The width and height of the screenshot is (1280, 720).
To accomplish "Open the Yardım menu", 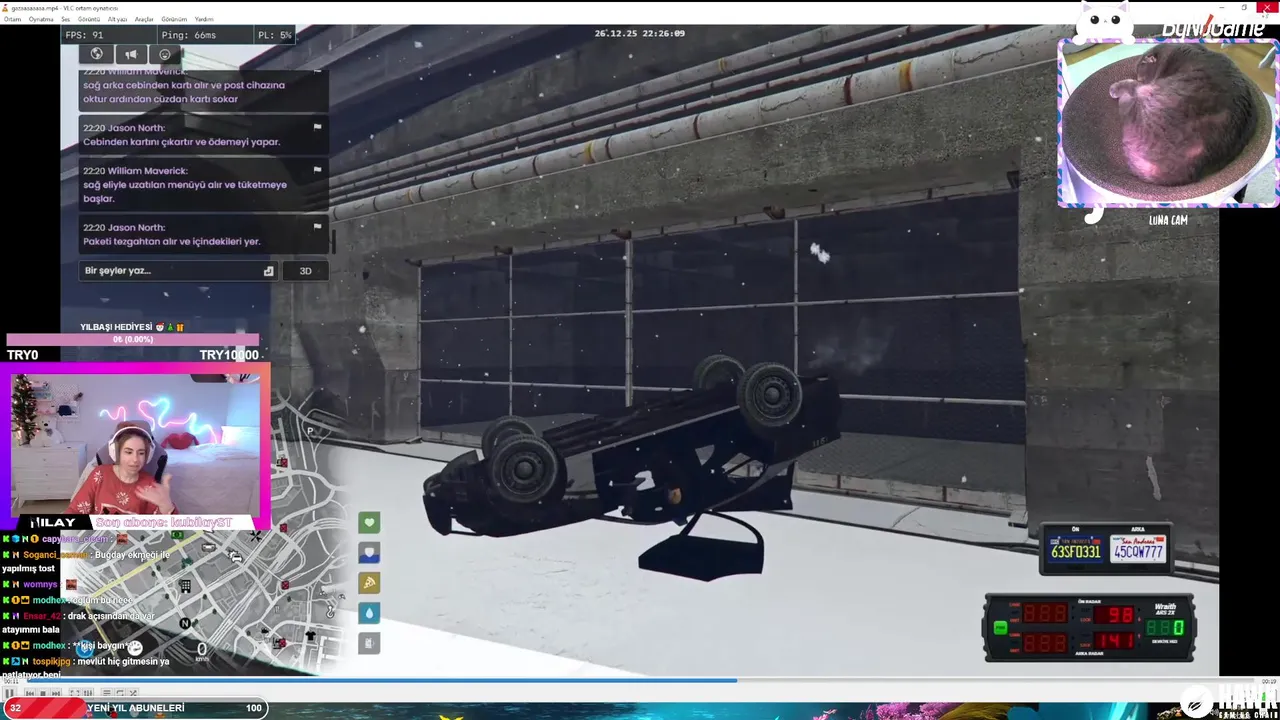I will pos(204,19).
